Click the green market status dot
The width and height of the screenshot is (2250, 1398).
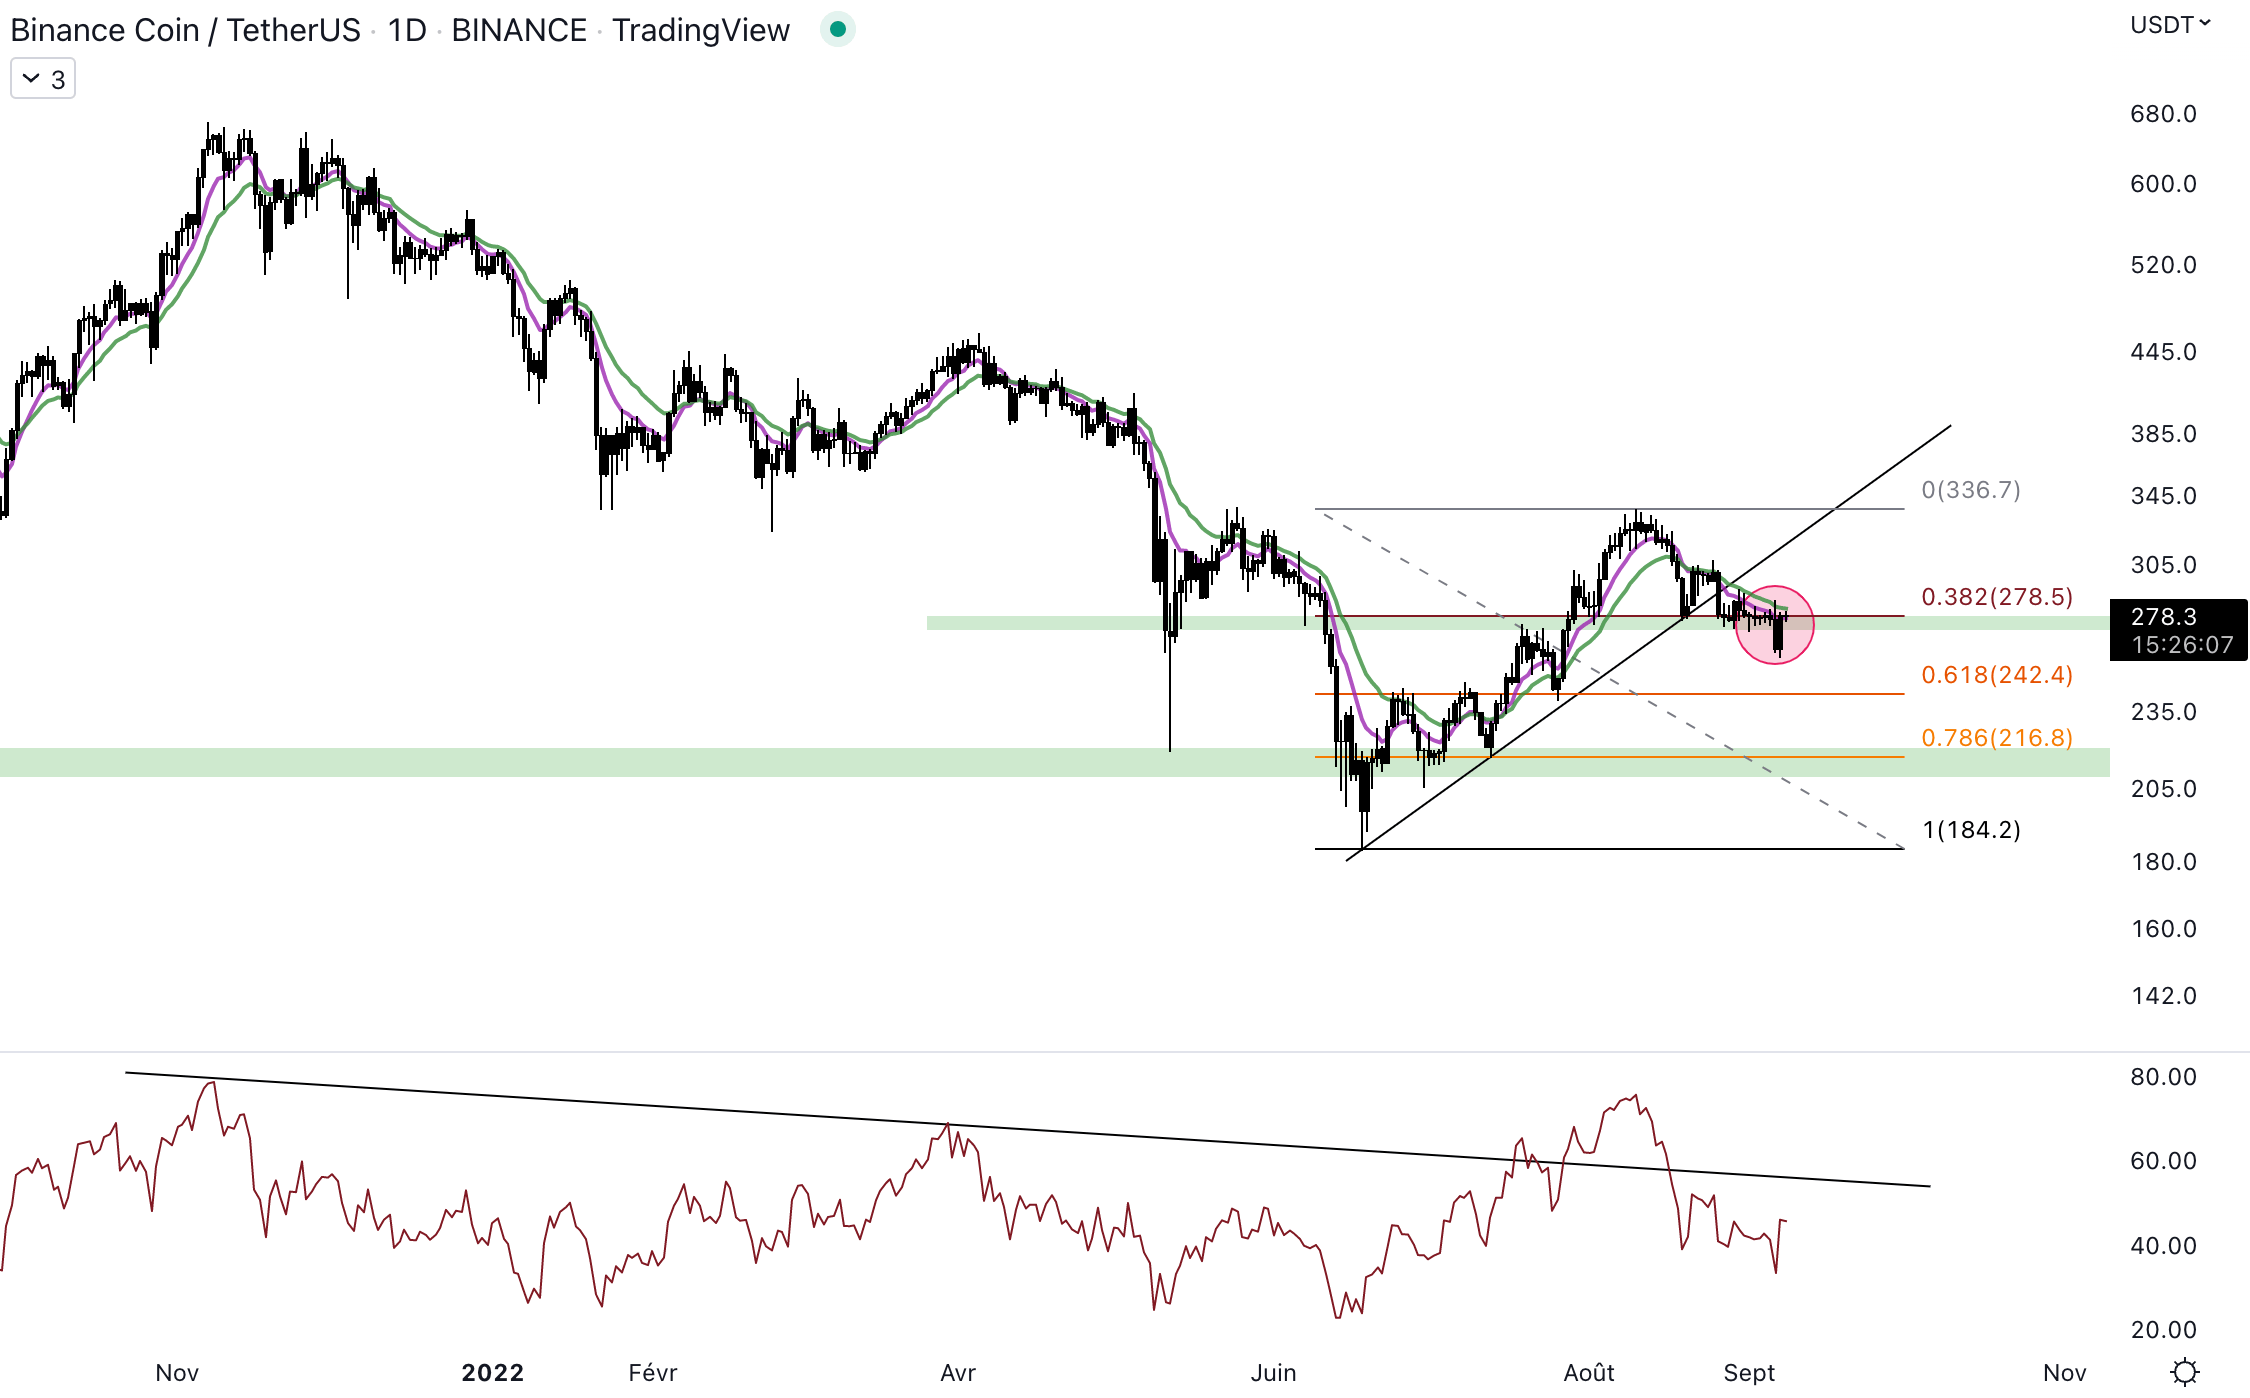838,30
